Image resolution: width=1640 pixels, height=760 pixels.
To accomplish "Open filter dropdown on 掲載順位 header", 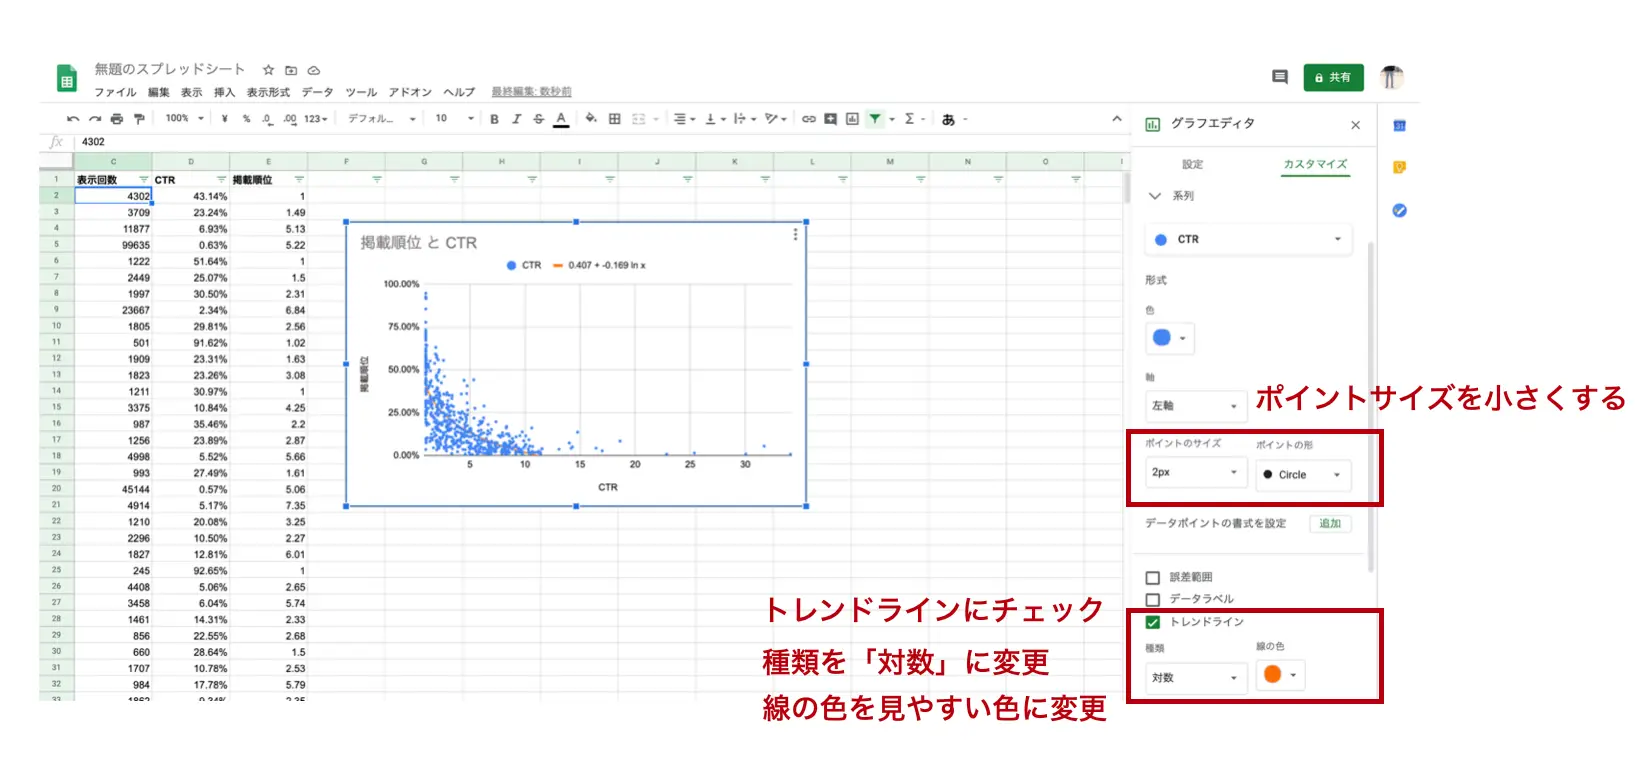I will [299, 180].
